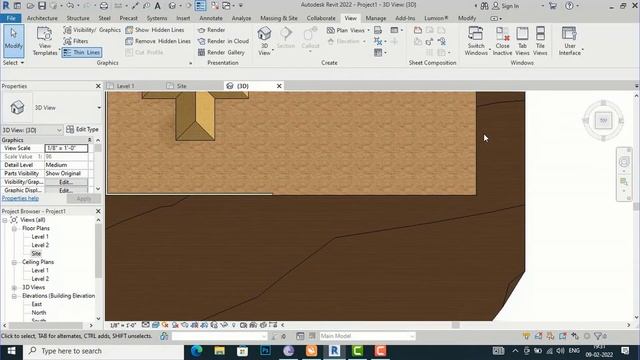Click the Revit taskbar icon
The width and height of the screenshot is (640, 360).
pyautogui.click(x=334, y=351)
